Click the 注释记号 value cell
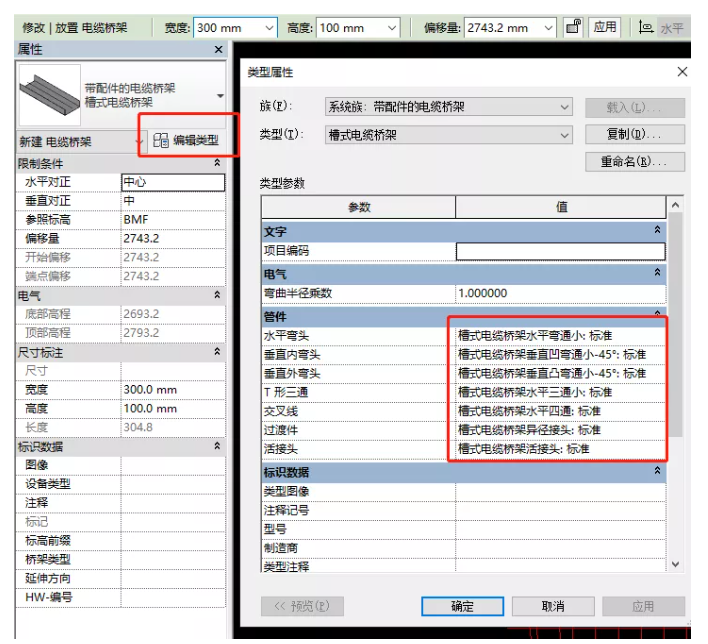This screenshot has height=644, width=708. 560,510
